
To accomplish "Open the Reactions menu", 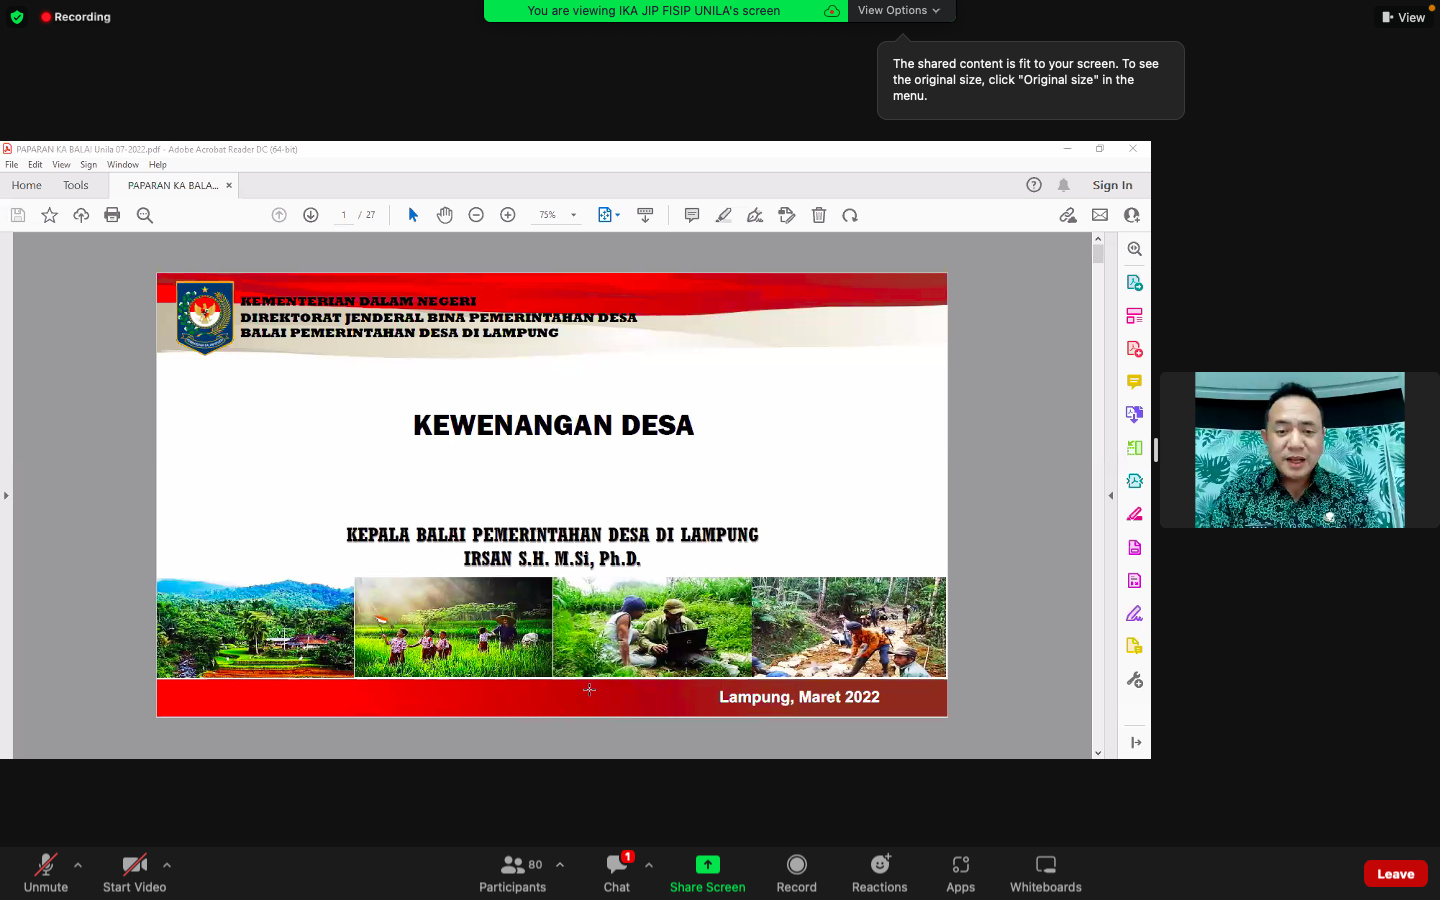I will click(879, 872).
